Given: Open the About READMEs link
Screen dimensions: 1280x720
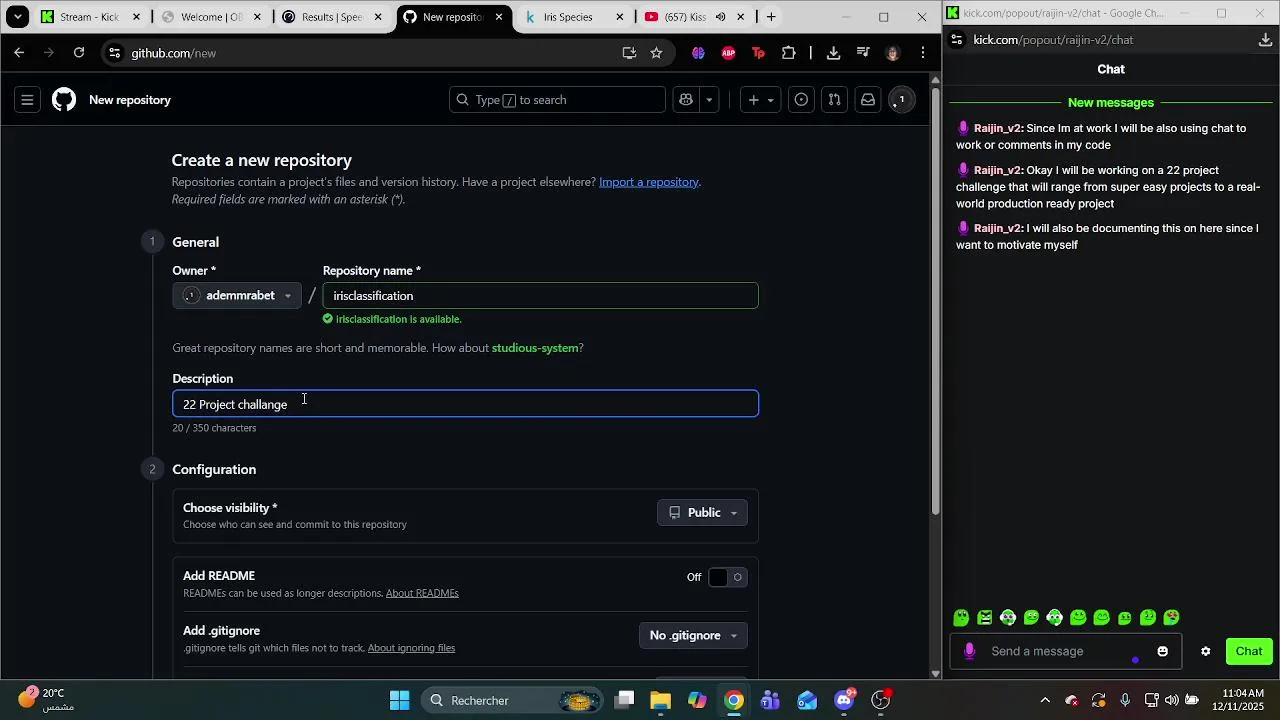Looking at the screenshot, I should point(422,594).
